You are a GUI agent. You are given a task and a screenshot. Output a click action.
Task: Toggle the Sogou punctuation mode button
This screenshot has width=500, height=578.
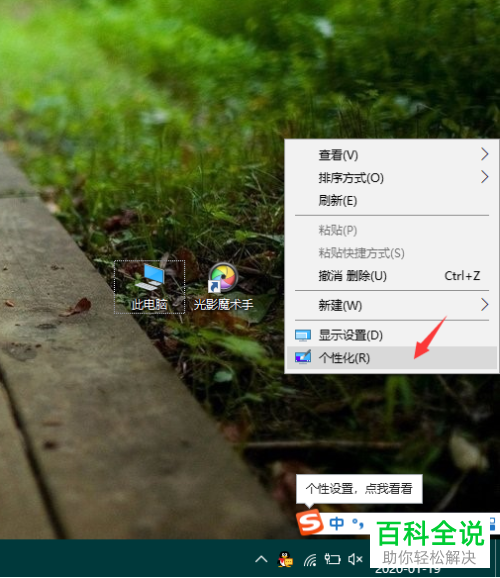pos(358,523)
